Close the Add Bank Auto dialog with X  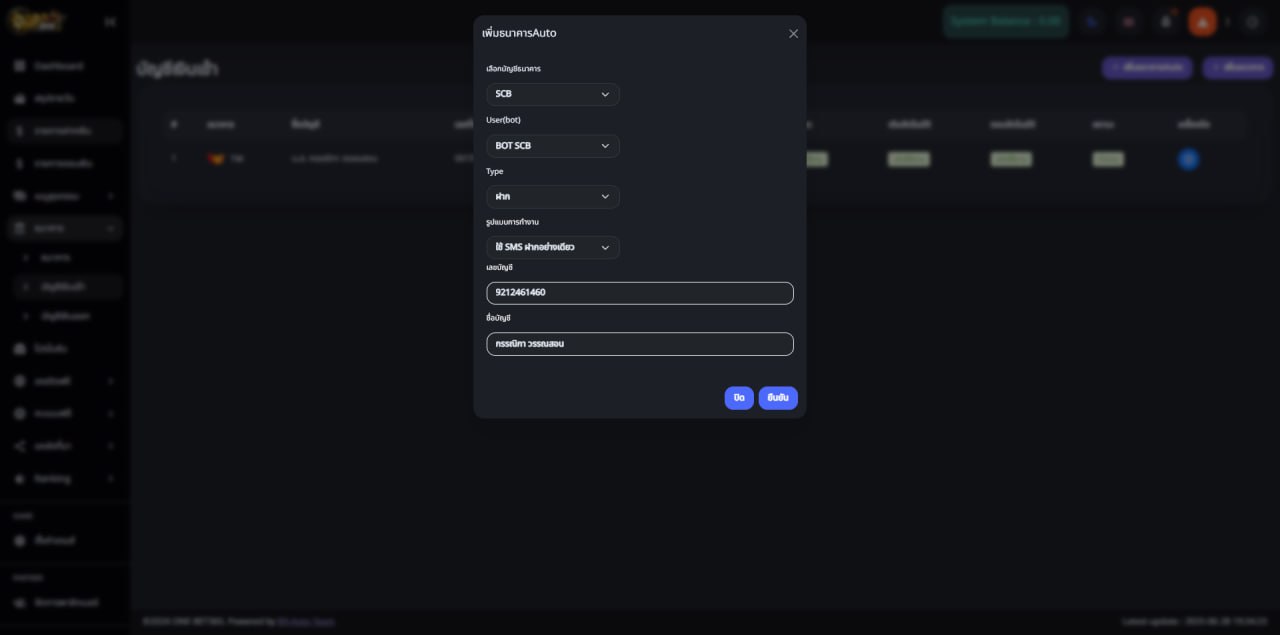[793, 34]
